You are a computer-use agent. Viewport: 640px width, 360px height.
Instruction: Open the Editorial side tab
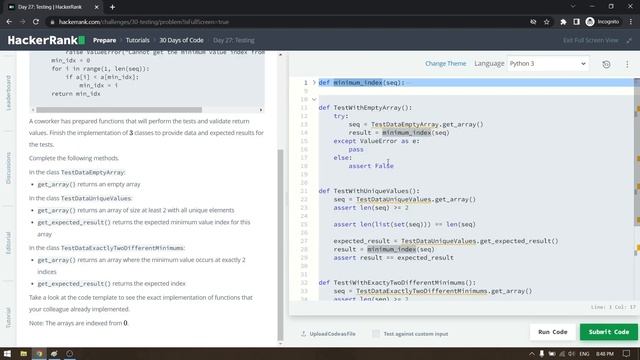coord(8,243)
